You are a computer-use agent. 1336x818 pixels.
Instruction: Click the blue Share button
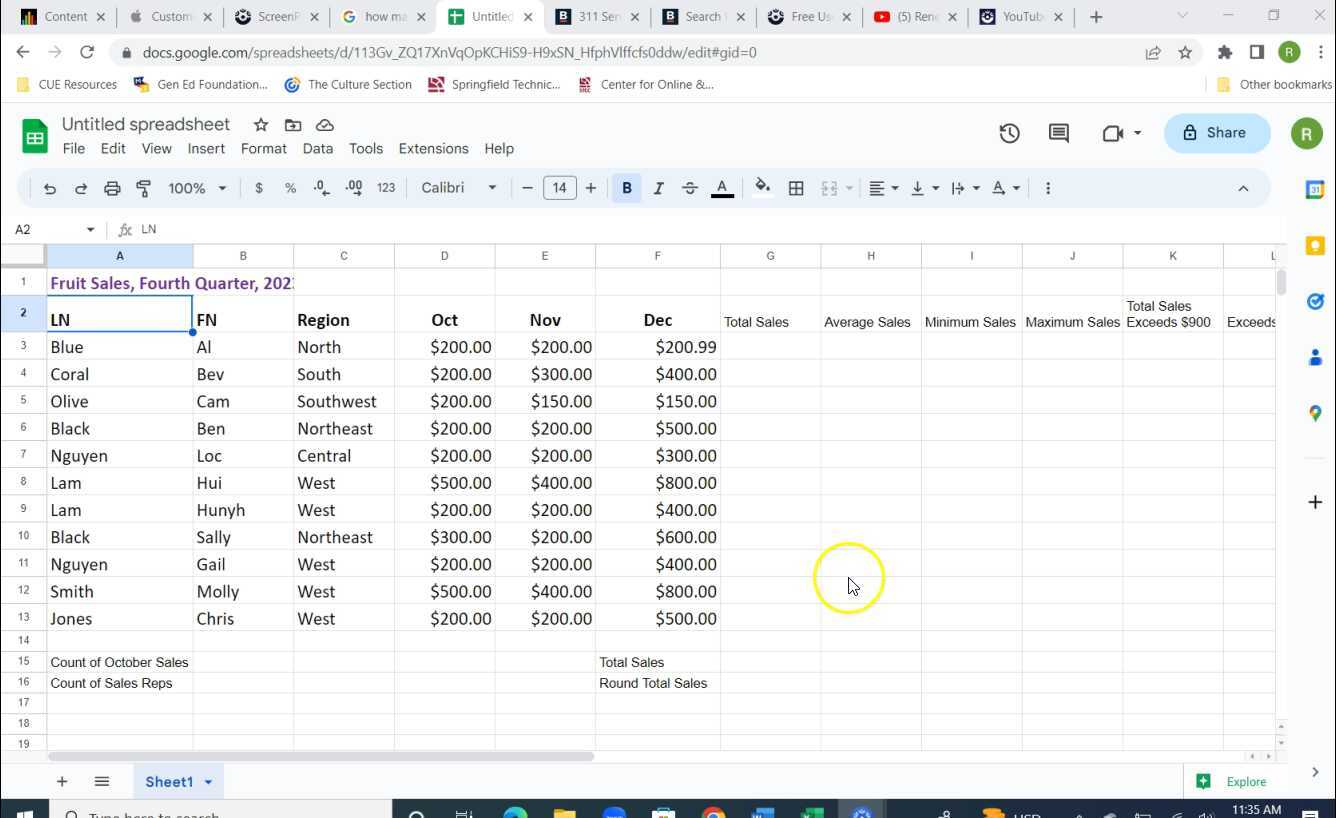click(x=1216, y=133)
